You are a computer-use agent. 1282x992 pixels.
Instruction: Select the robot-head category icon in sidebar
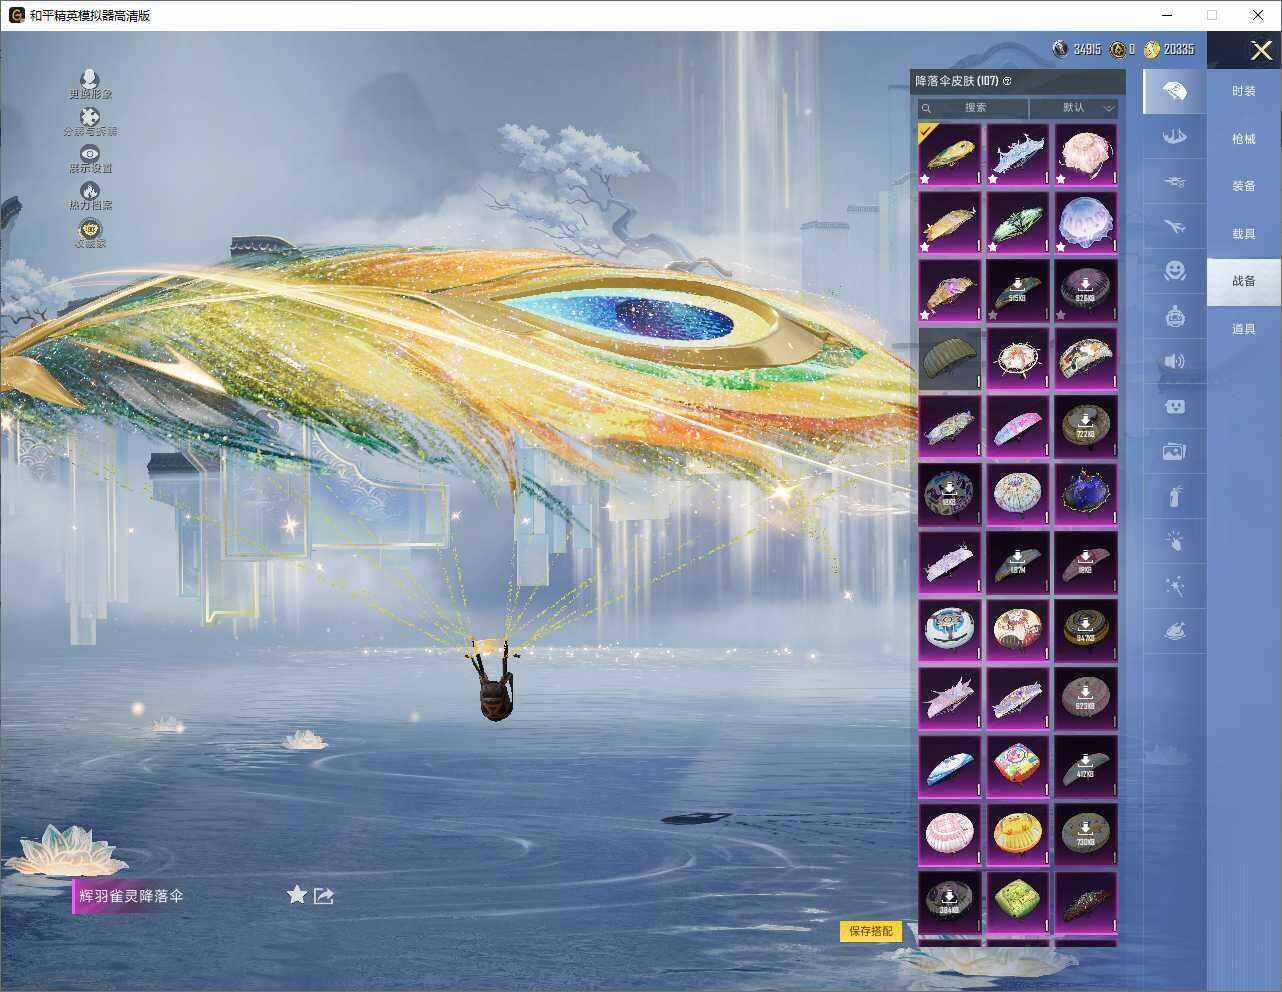(x=1175, y=316)
